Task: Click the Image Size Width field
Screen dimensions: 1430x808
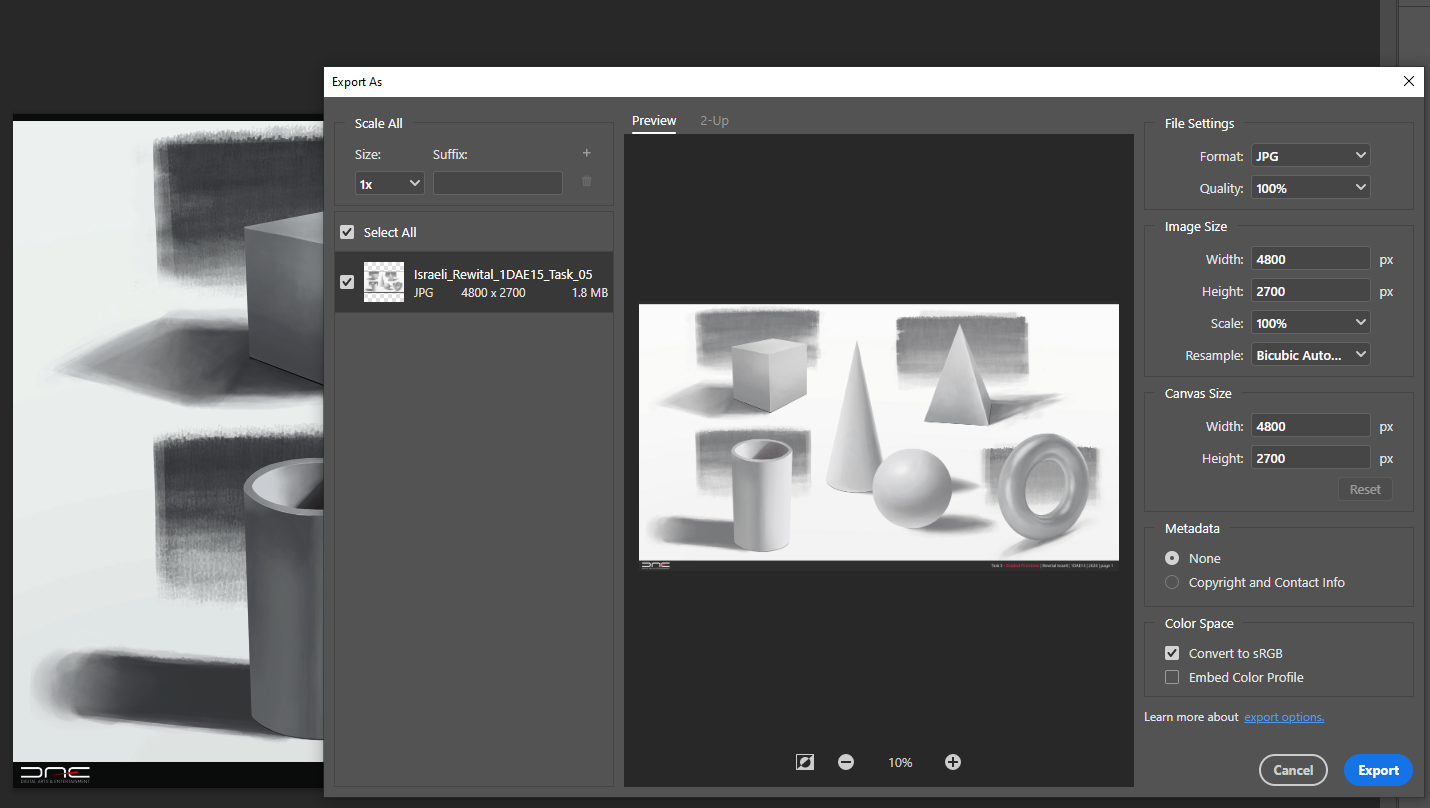Action: [x=1310, y=258]
